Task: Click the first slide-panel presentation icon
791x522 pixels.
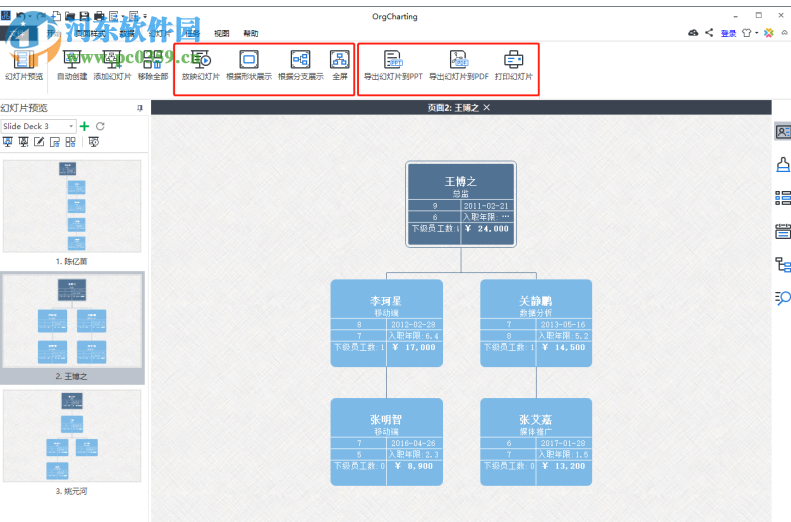Action: [8, 142]
